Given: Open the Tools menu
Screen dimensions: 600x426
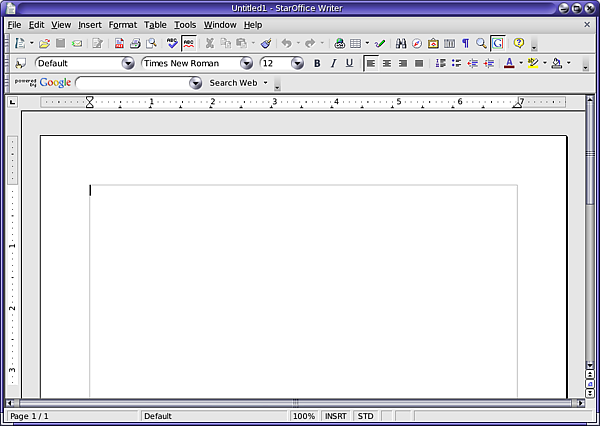Looking at the screenshot, I should point(185,25).
